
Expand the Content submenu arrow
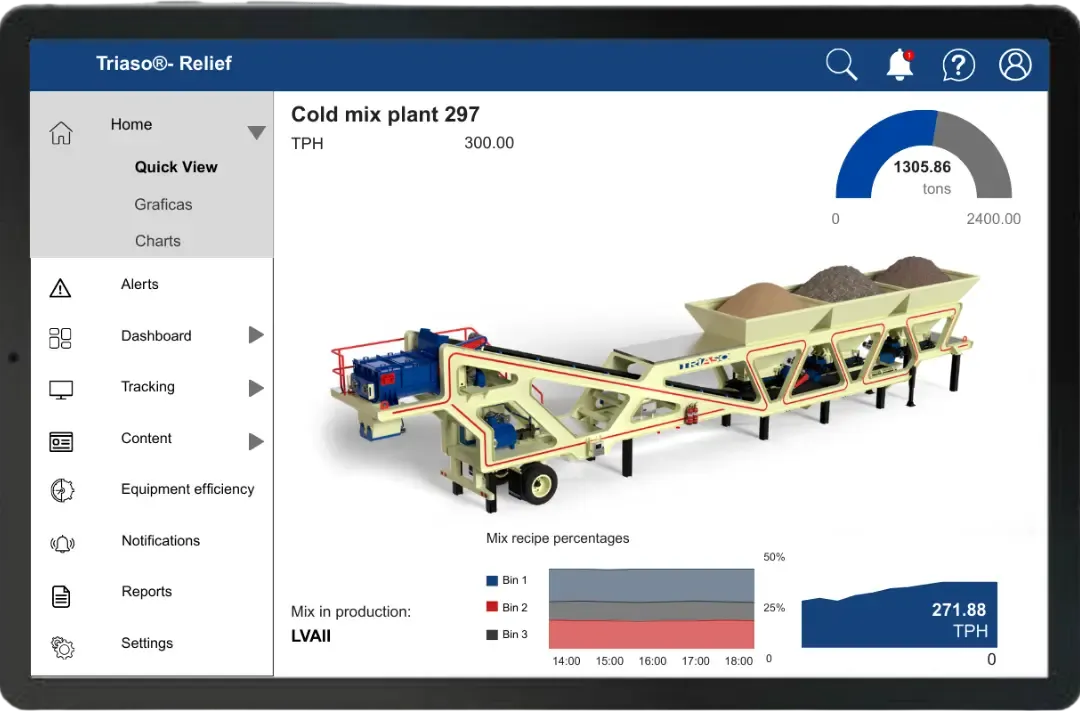coord(256,441)
